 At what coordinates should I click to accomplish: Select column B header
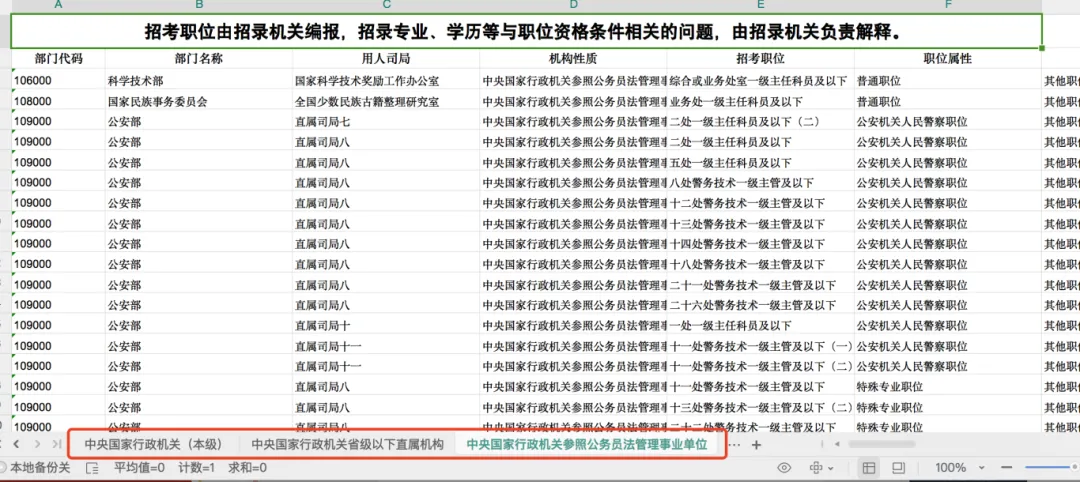[198, 6]
